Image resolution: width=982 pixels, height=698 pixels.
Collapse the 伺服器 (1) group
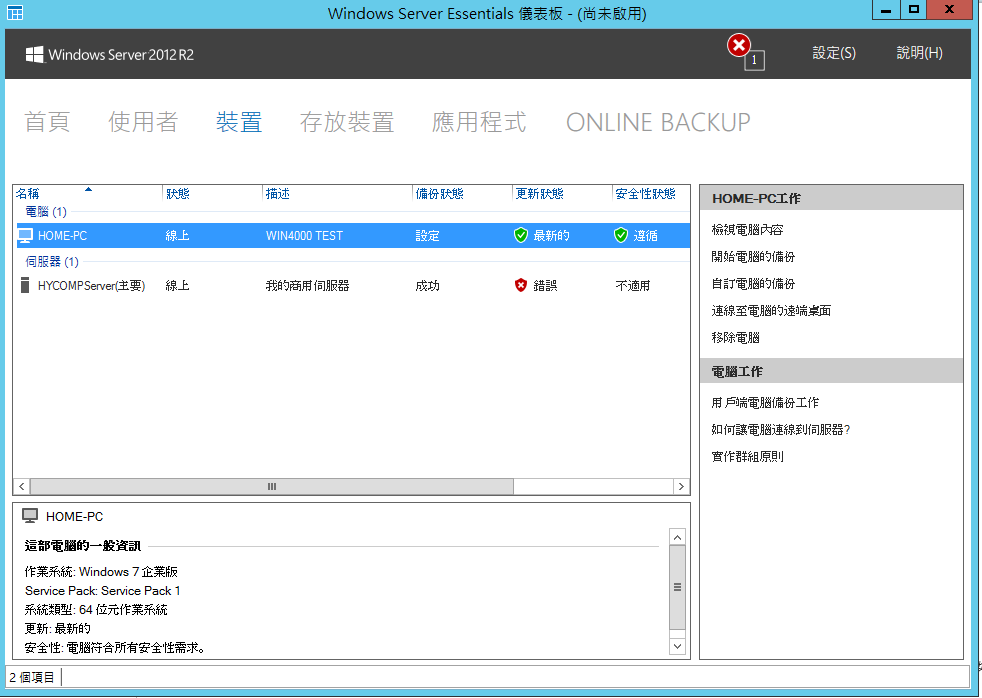click(x=52, y=262)
